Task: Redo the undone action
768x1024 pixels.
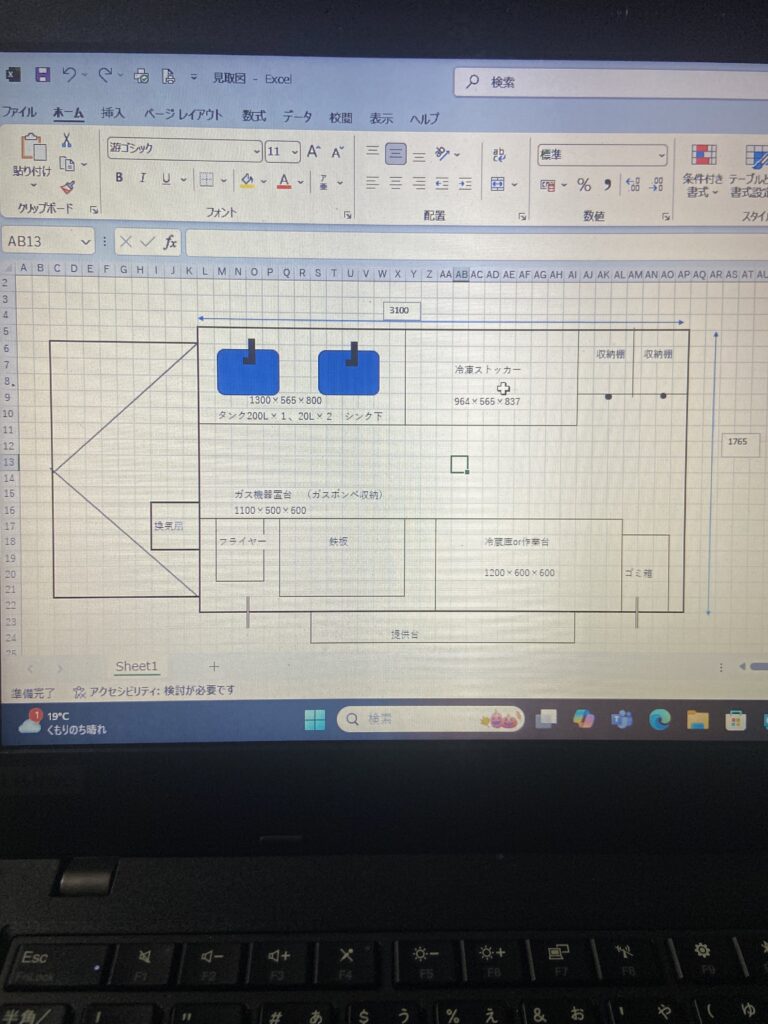Action: pyautogui.click(x=104, y=76)
